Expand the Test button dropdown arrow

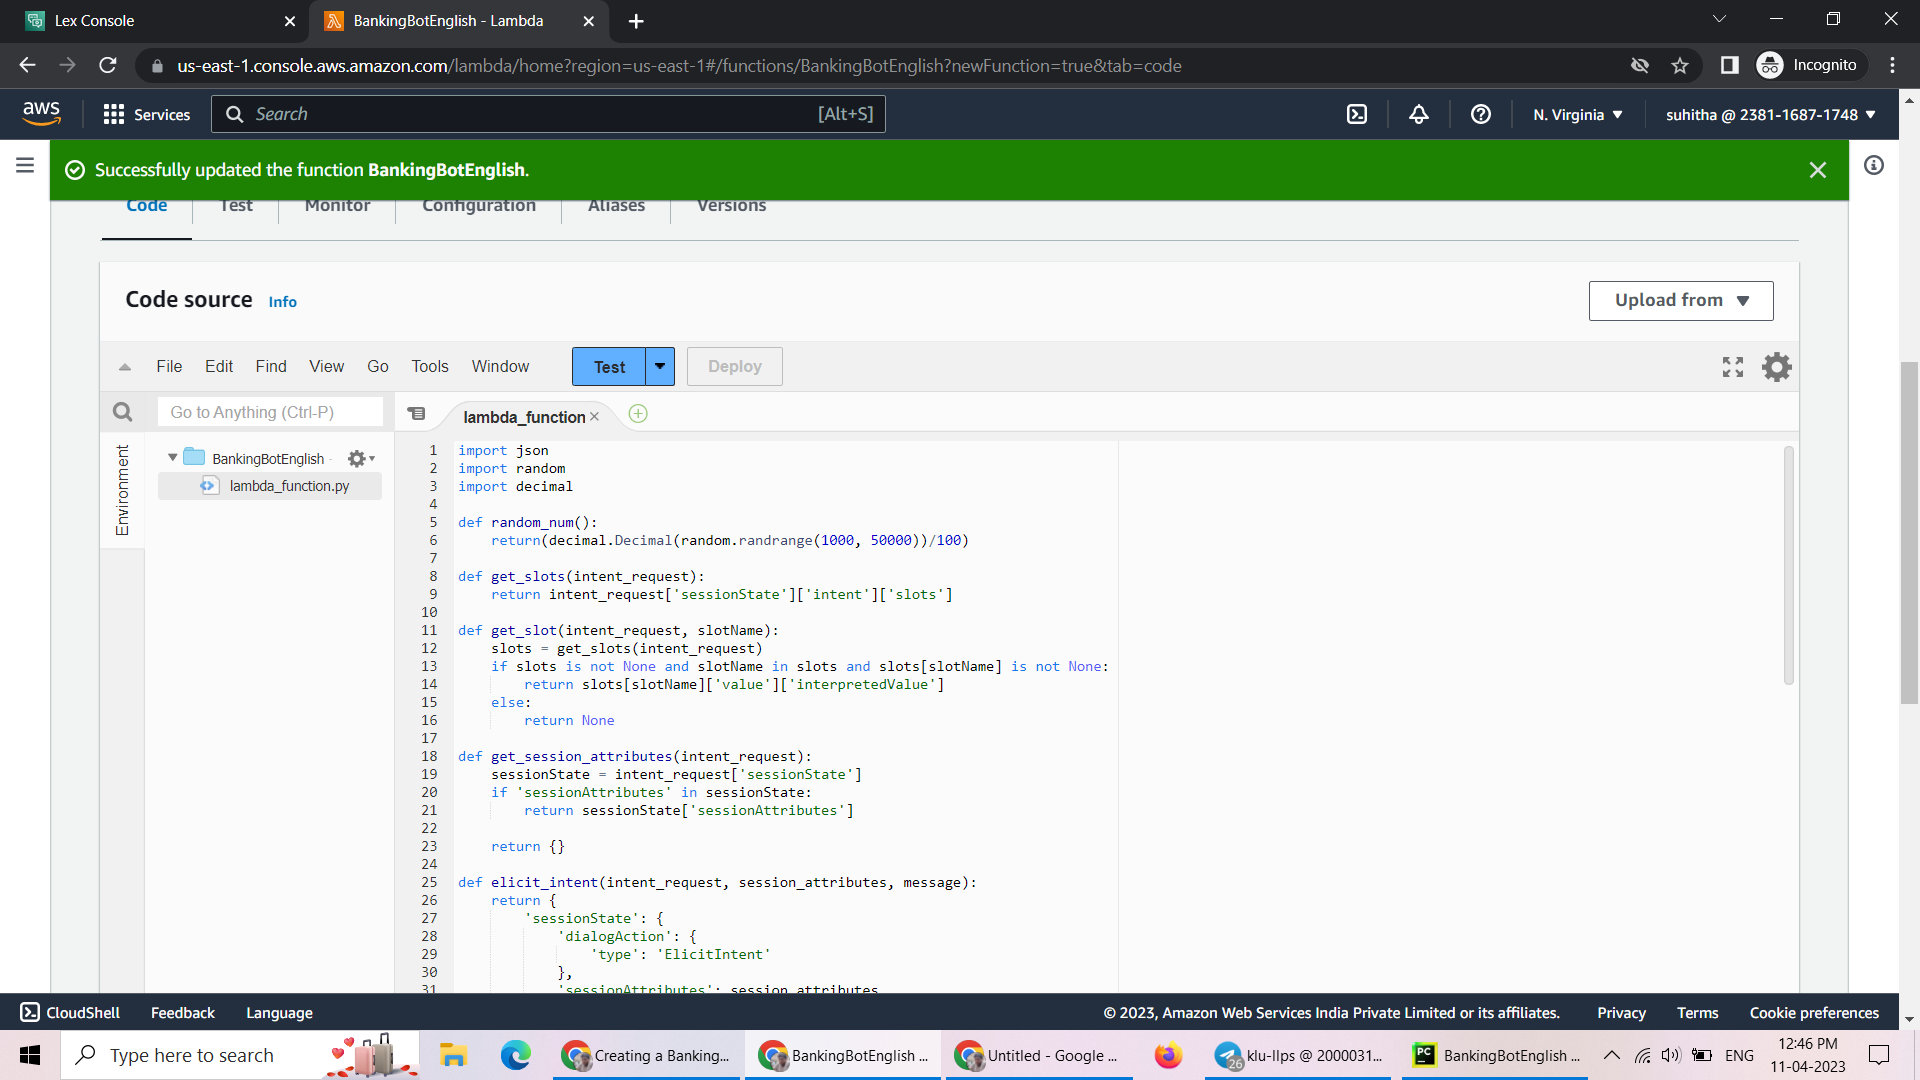pyautogui.click(x=659, y=366)
